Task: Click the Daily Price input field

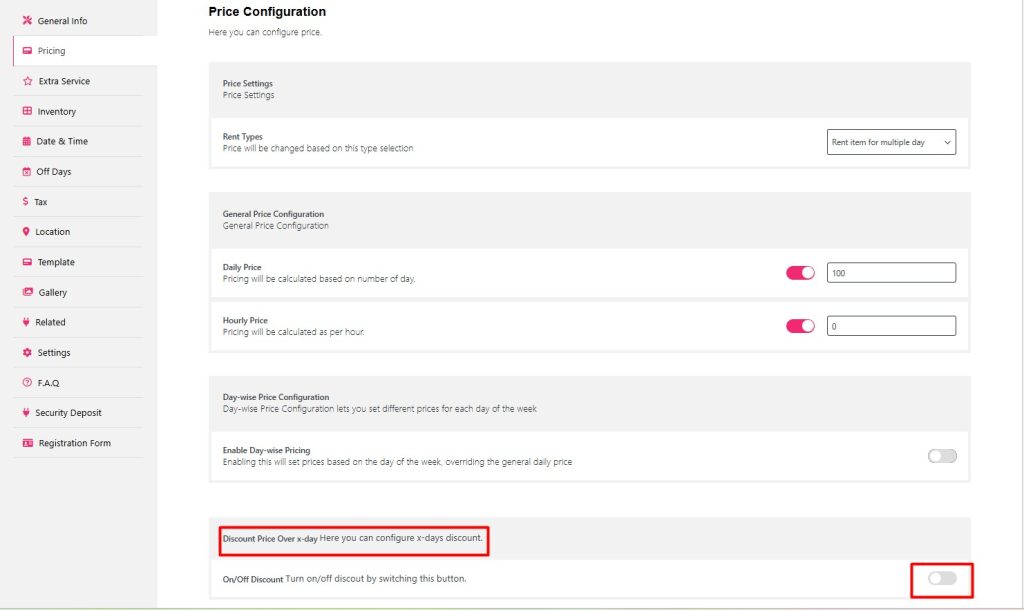Action: tap(891, 273)
